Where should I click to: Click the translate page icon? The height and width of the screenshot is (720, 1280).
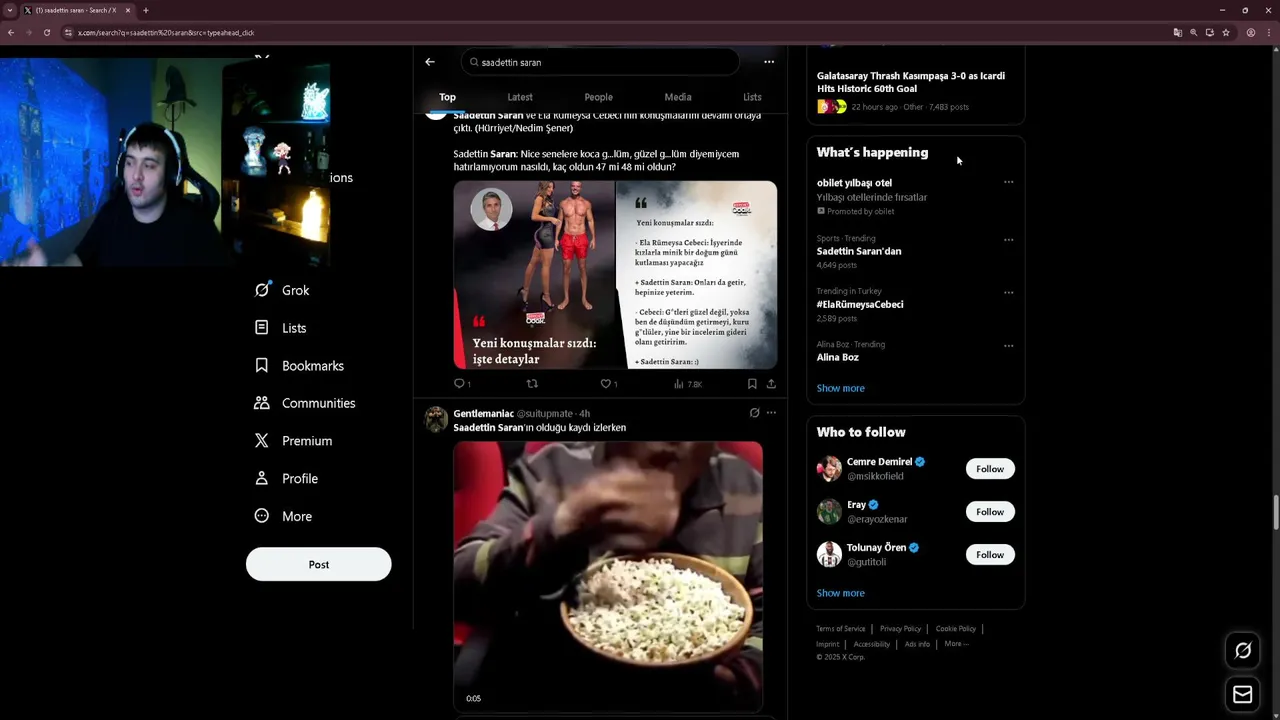pyautogui.click(x=1177, y=32)
